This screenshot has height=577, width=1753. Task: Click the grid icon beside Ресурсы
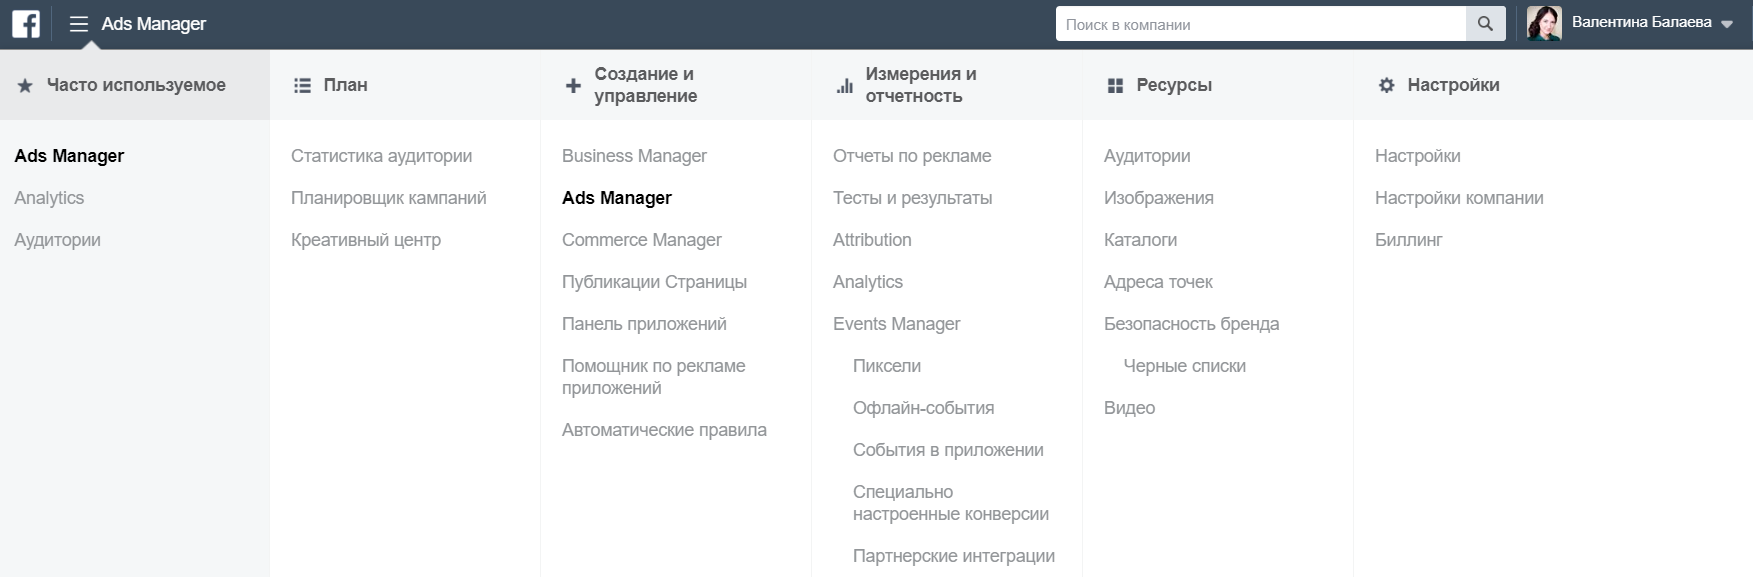point(1116,86)
